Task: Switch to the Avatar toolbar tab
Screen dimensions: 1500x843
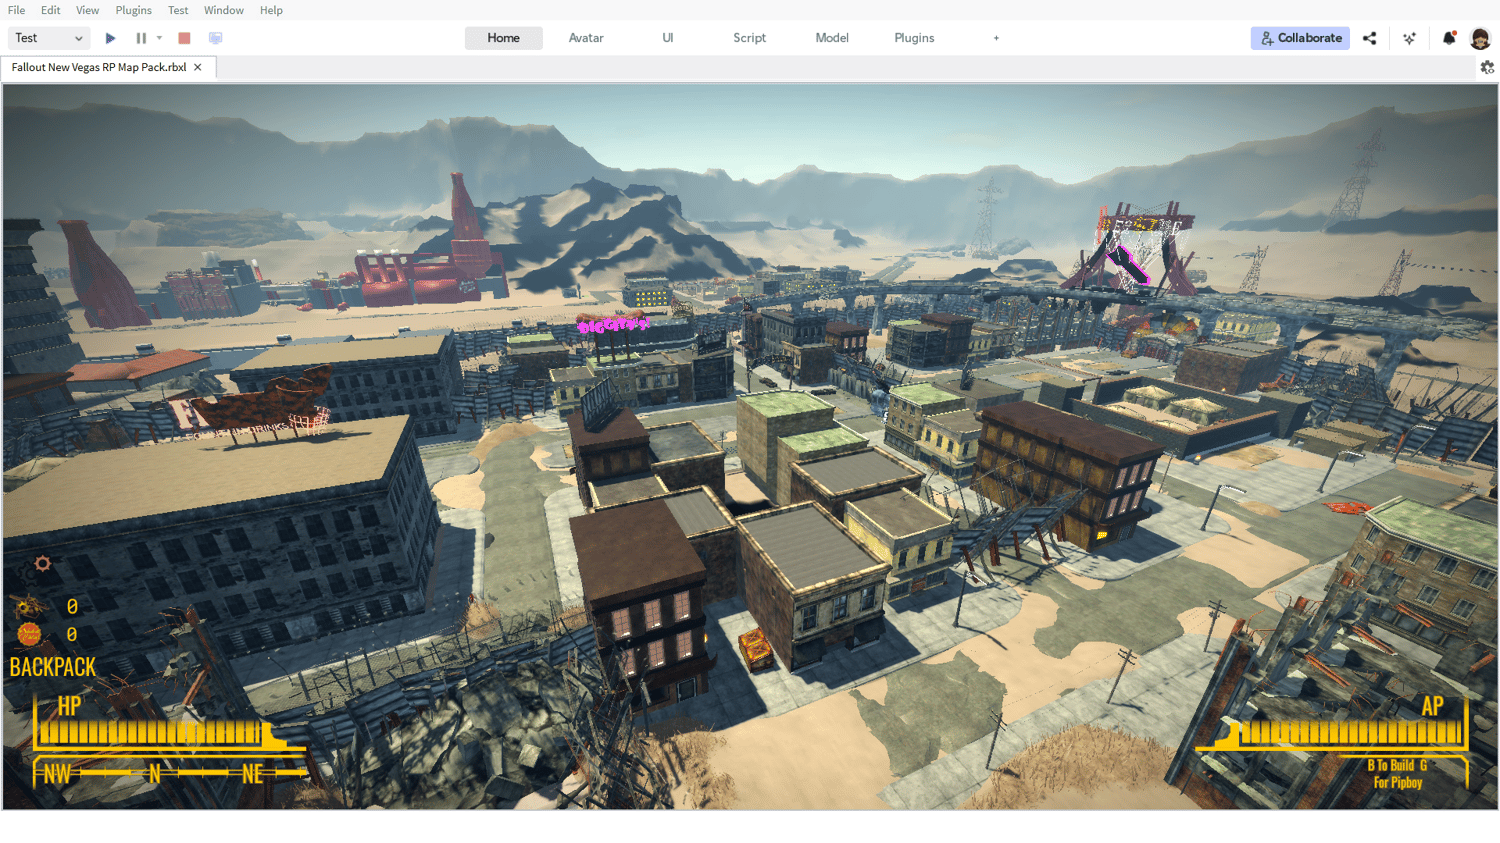Action: (x=586, y=38)
